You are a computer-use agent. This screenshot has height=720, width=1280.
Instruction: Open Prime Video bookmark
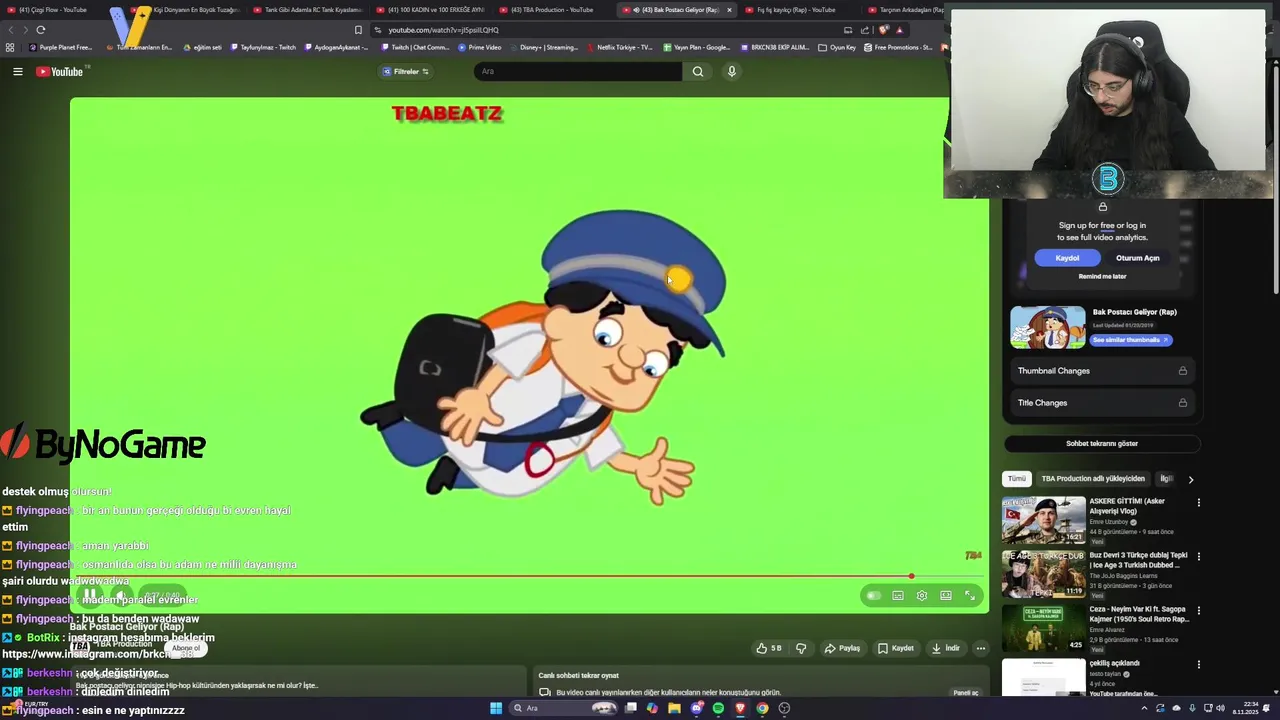pyautogui.click(x=480, y=47)
